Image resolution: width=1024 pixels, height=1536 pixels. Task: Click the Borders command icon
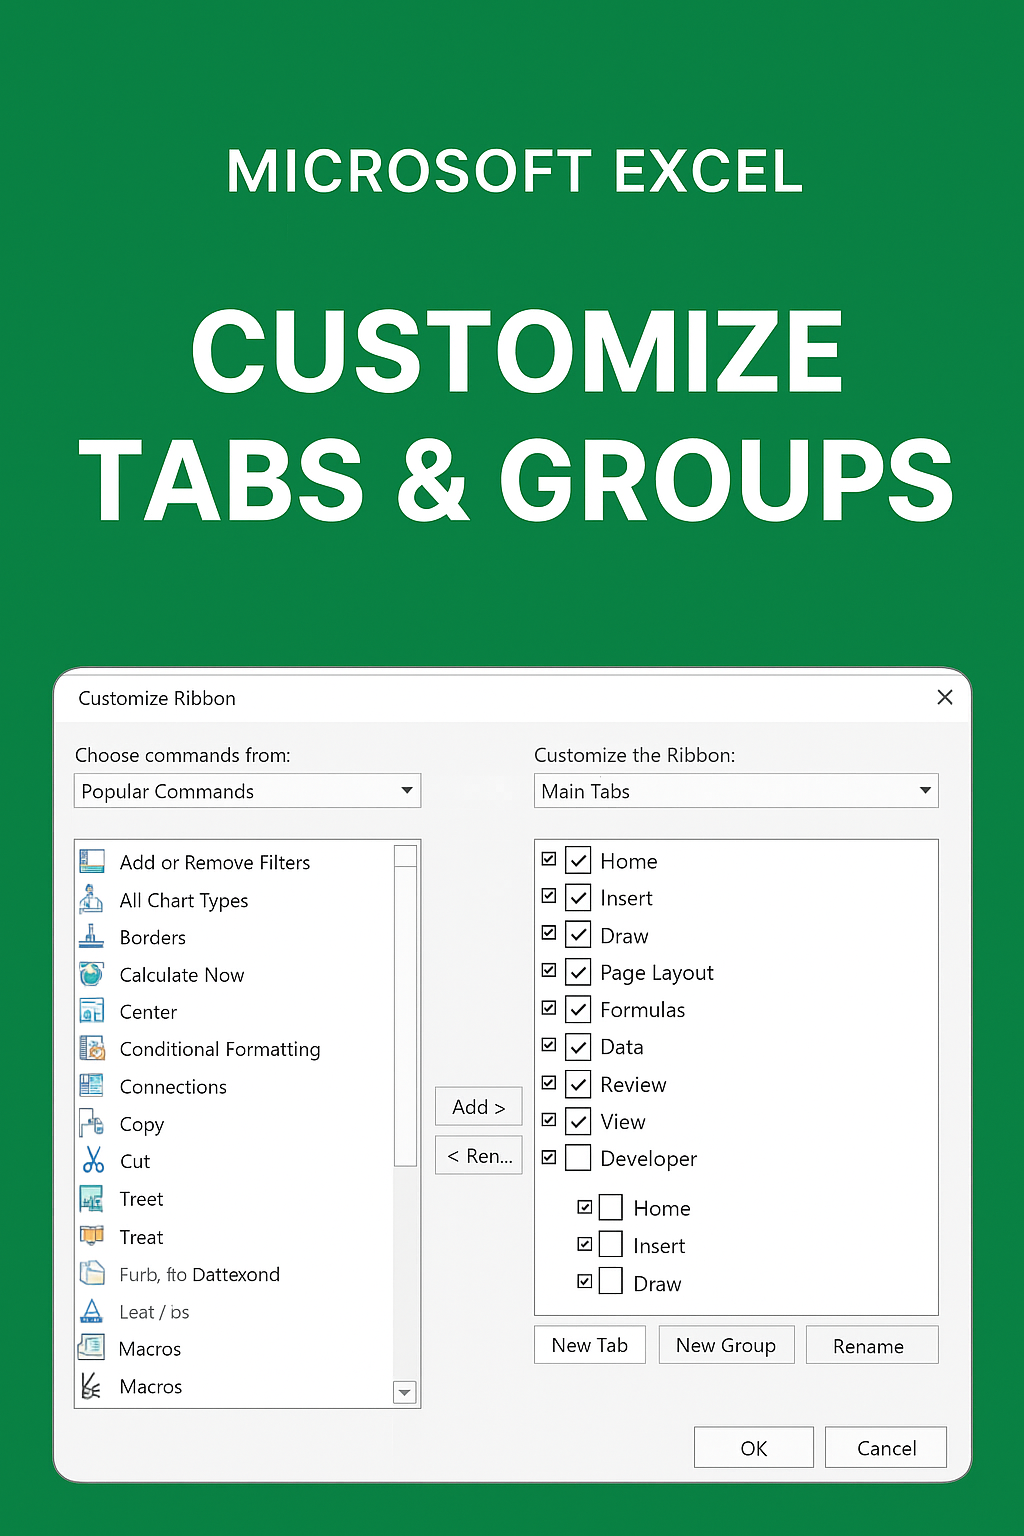[91, 937]
